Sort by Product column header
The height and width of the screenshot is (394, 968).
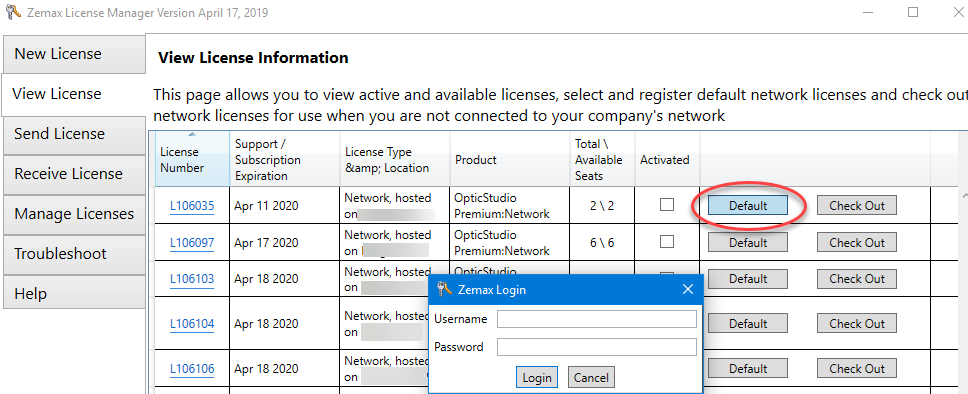coord(510,159)
